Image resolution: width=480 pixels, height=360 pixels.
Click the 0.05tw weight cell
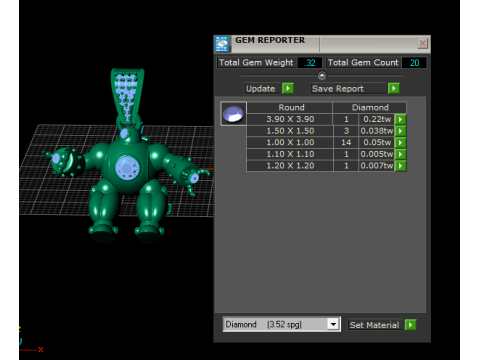377,143
